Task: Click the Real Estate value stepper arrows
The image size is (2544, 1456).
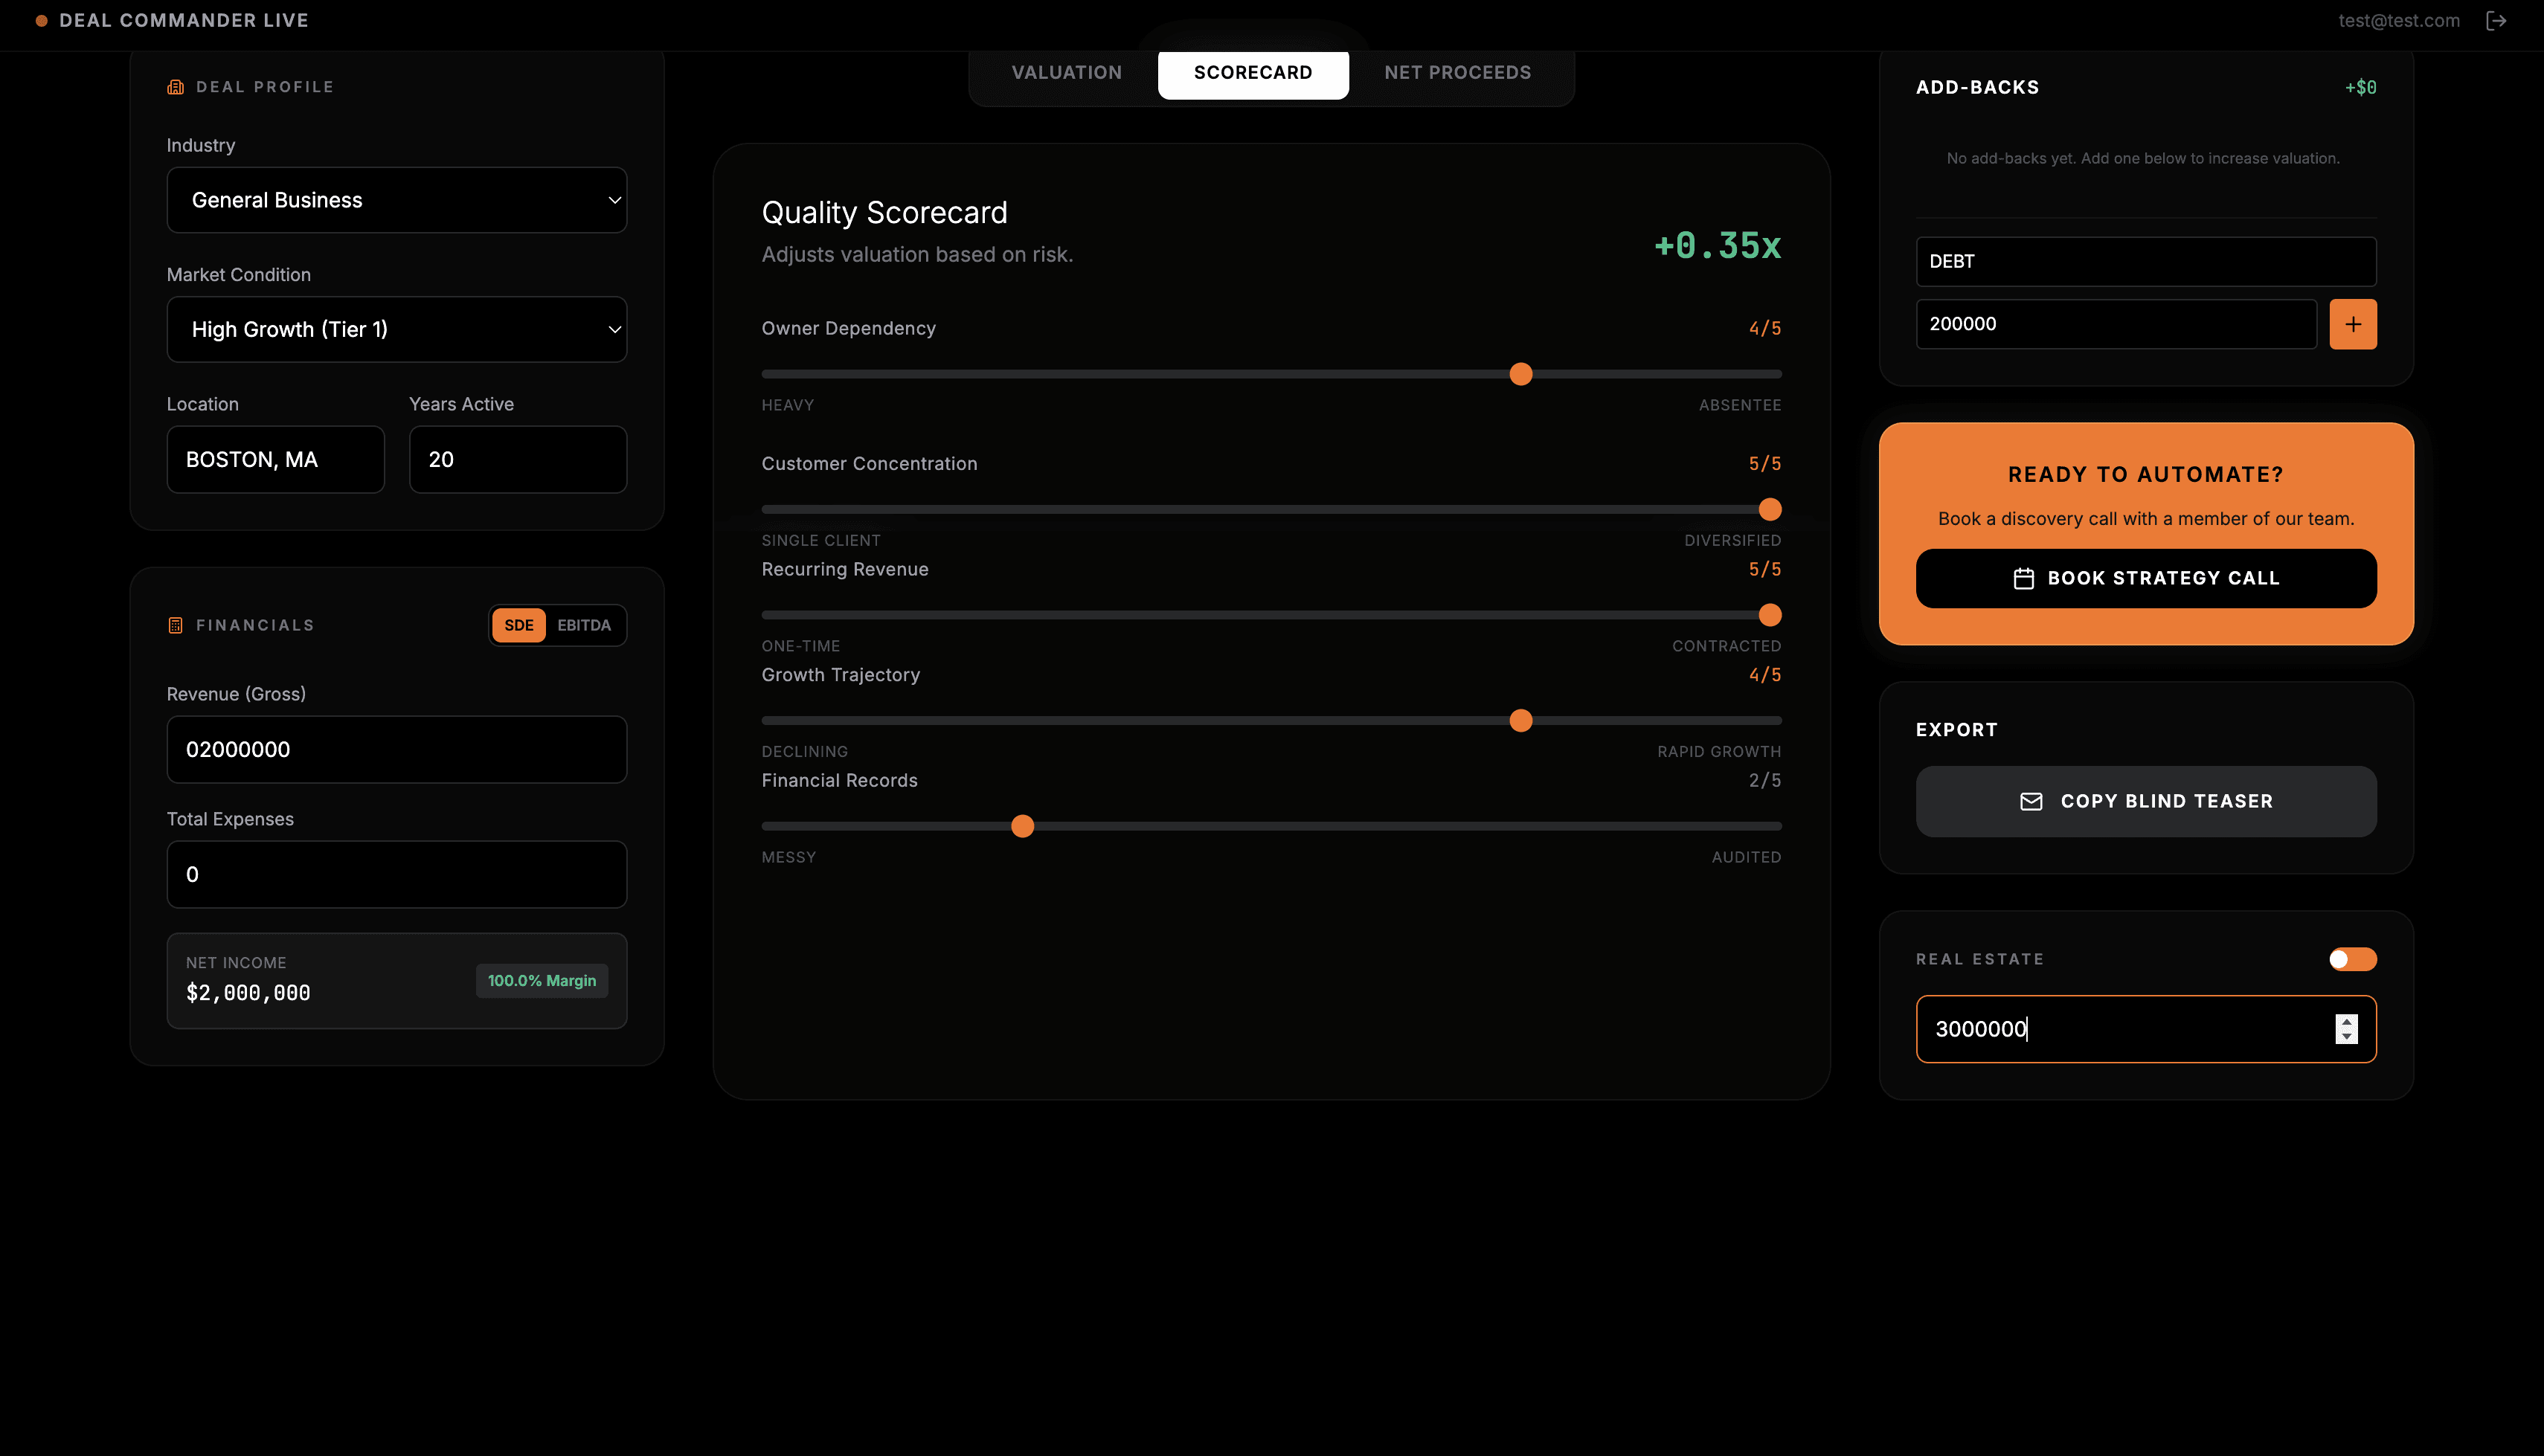Action: [2346, 1028]
